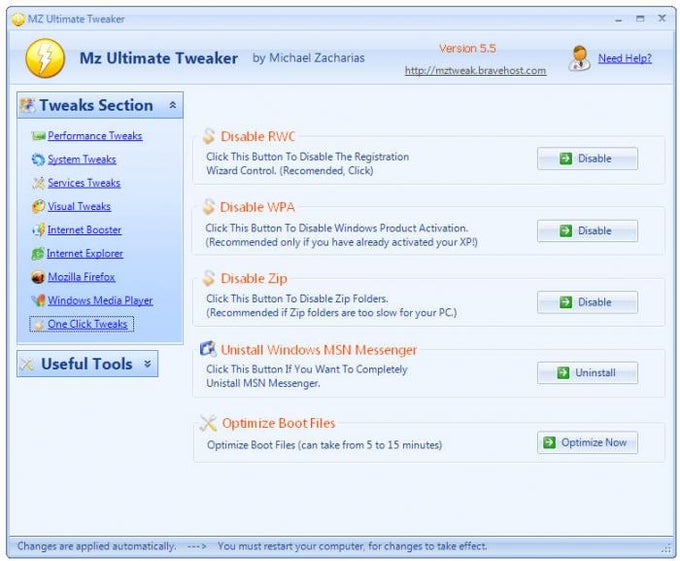The width and height of the screenshot is (680, 561).
Task: Click 'Changes are applied automatically' status text
Action: pyautogui.click(x=97, y=546)
